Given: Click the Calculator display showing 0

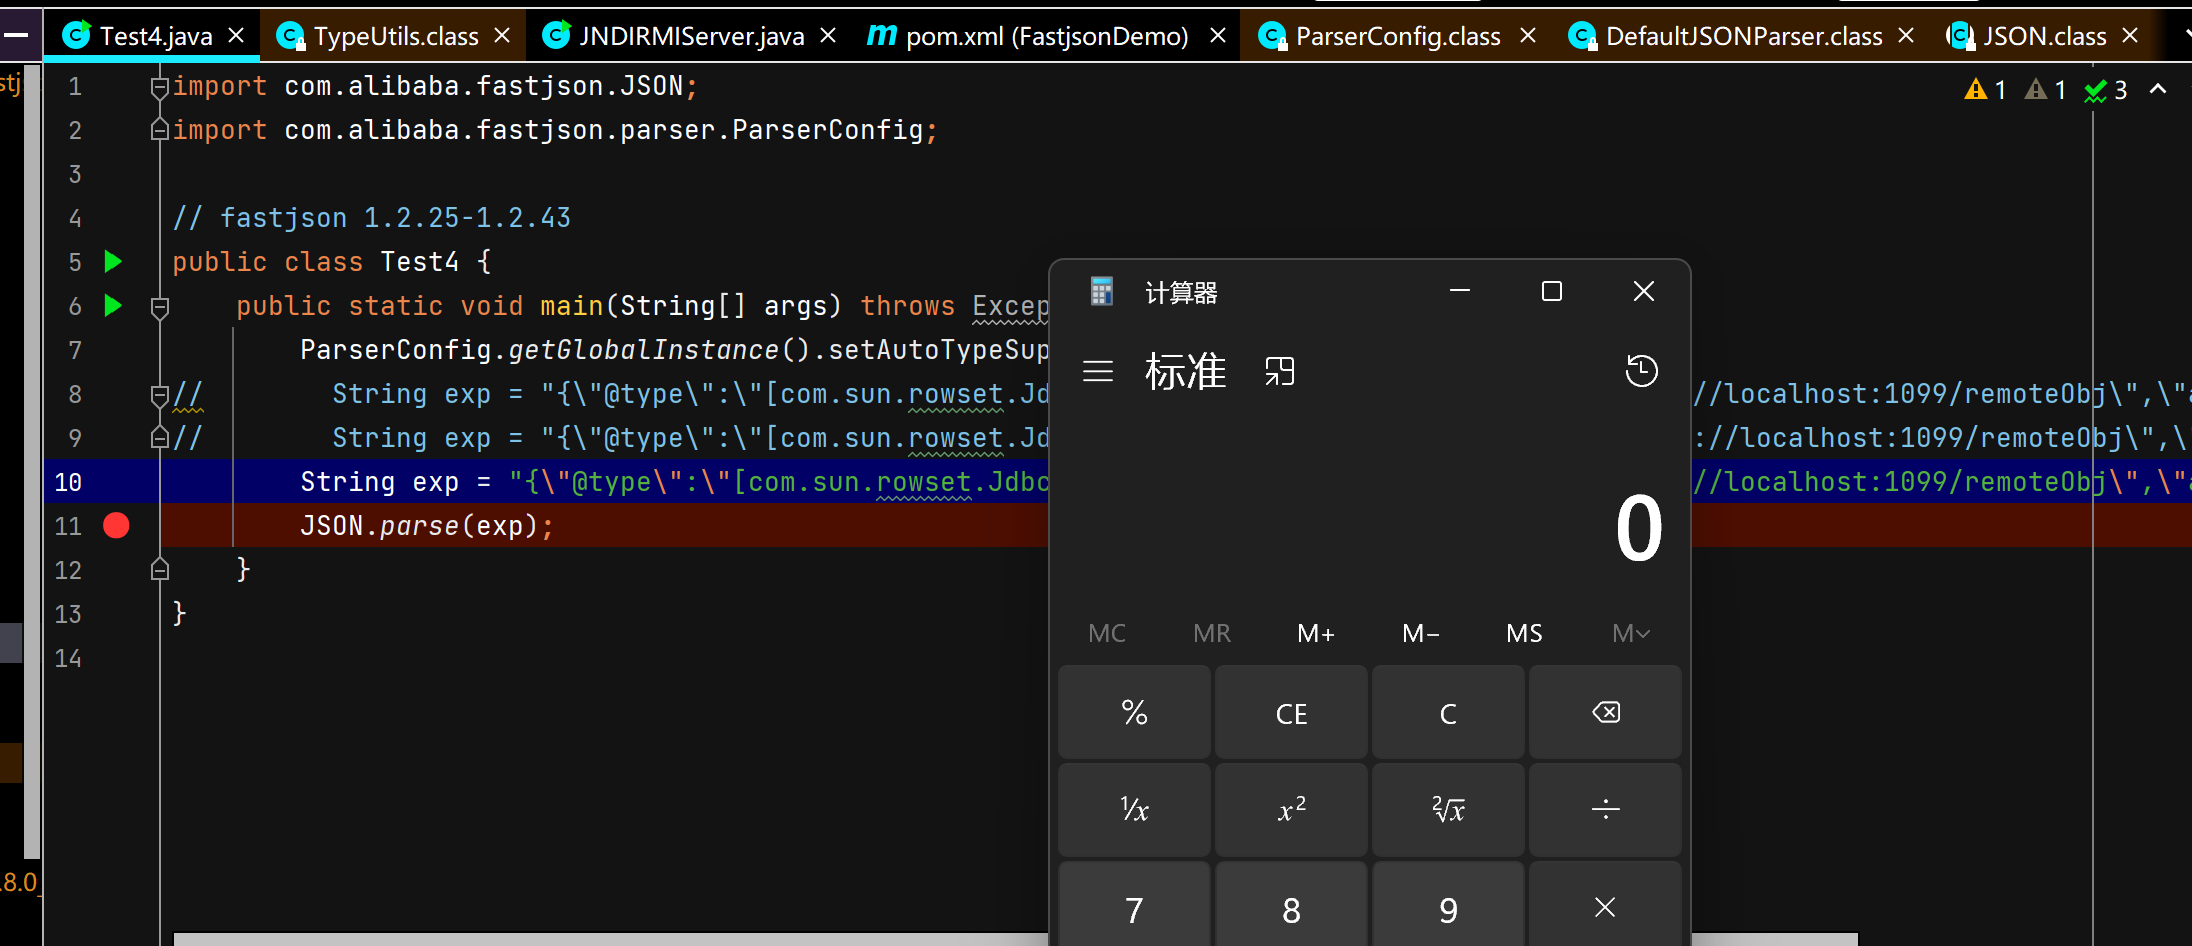Looking at the screenshot, I should coord(1638,528).
